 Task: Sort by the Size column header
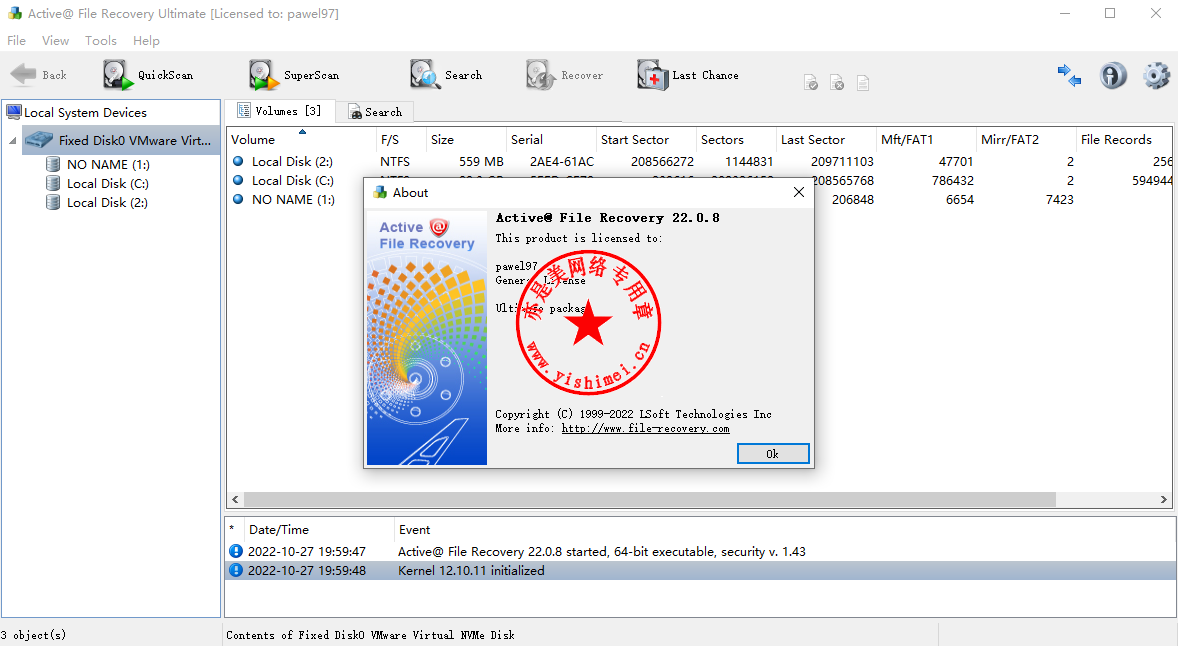tap(466, 140)
